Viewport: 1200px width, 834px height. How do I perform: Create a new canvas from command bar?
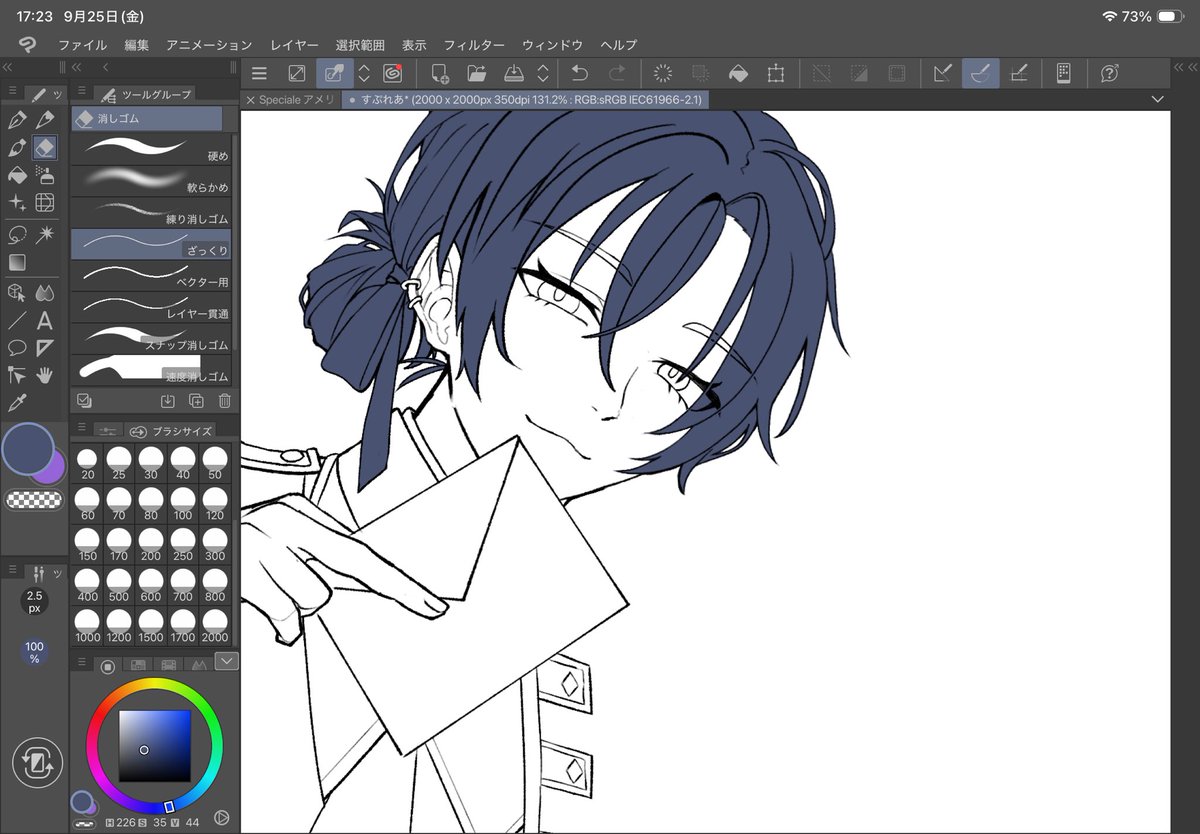439,73
